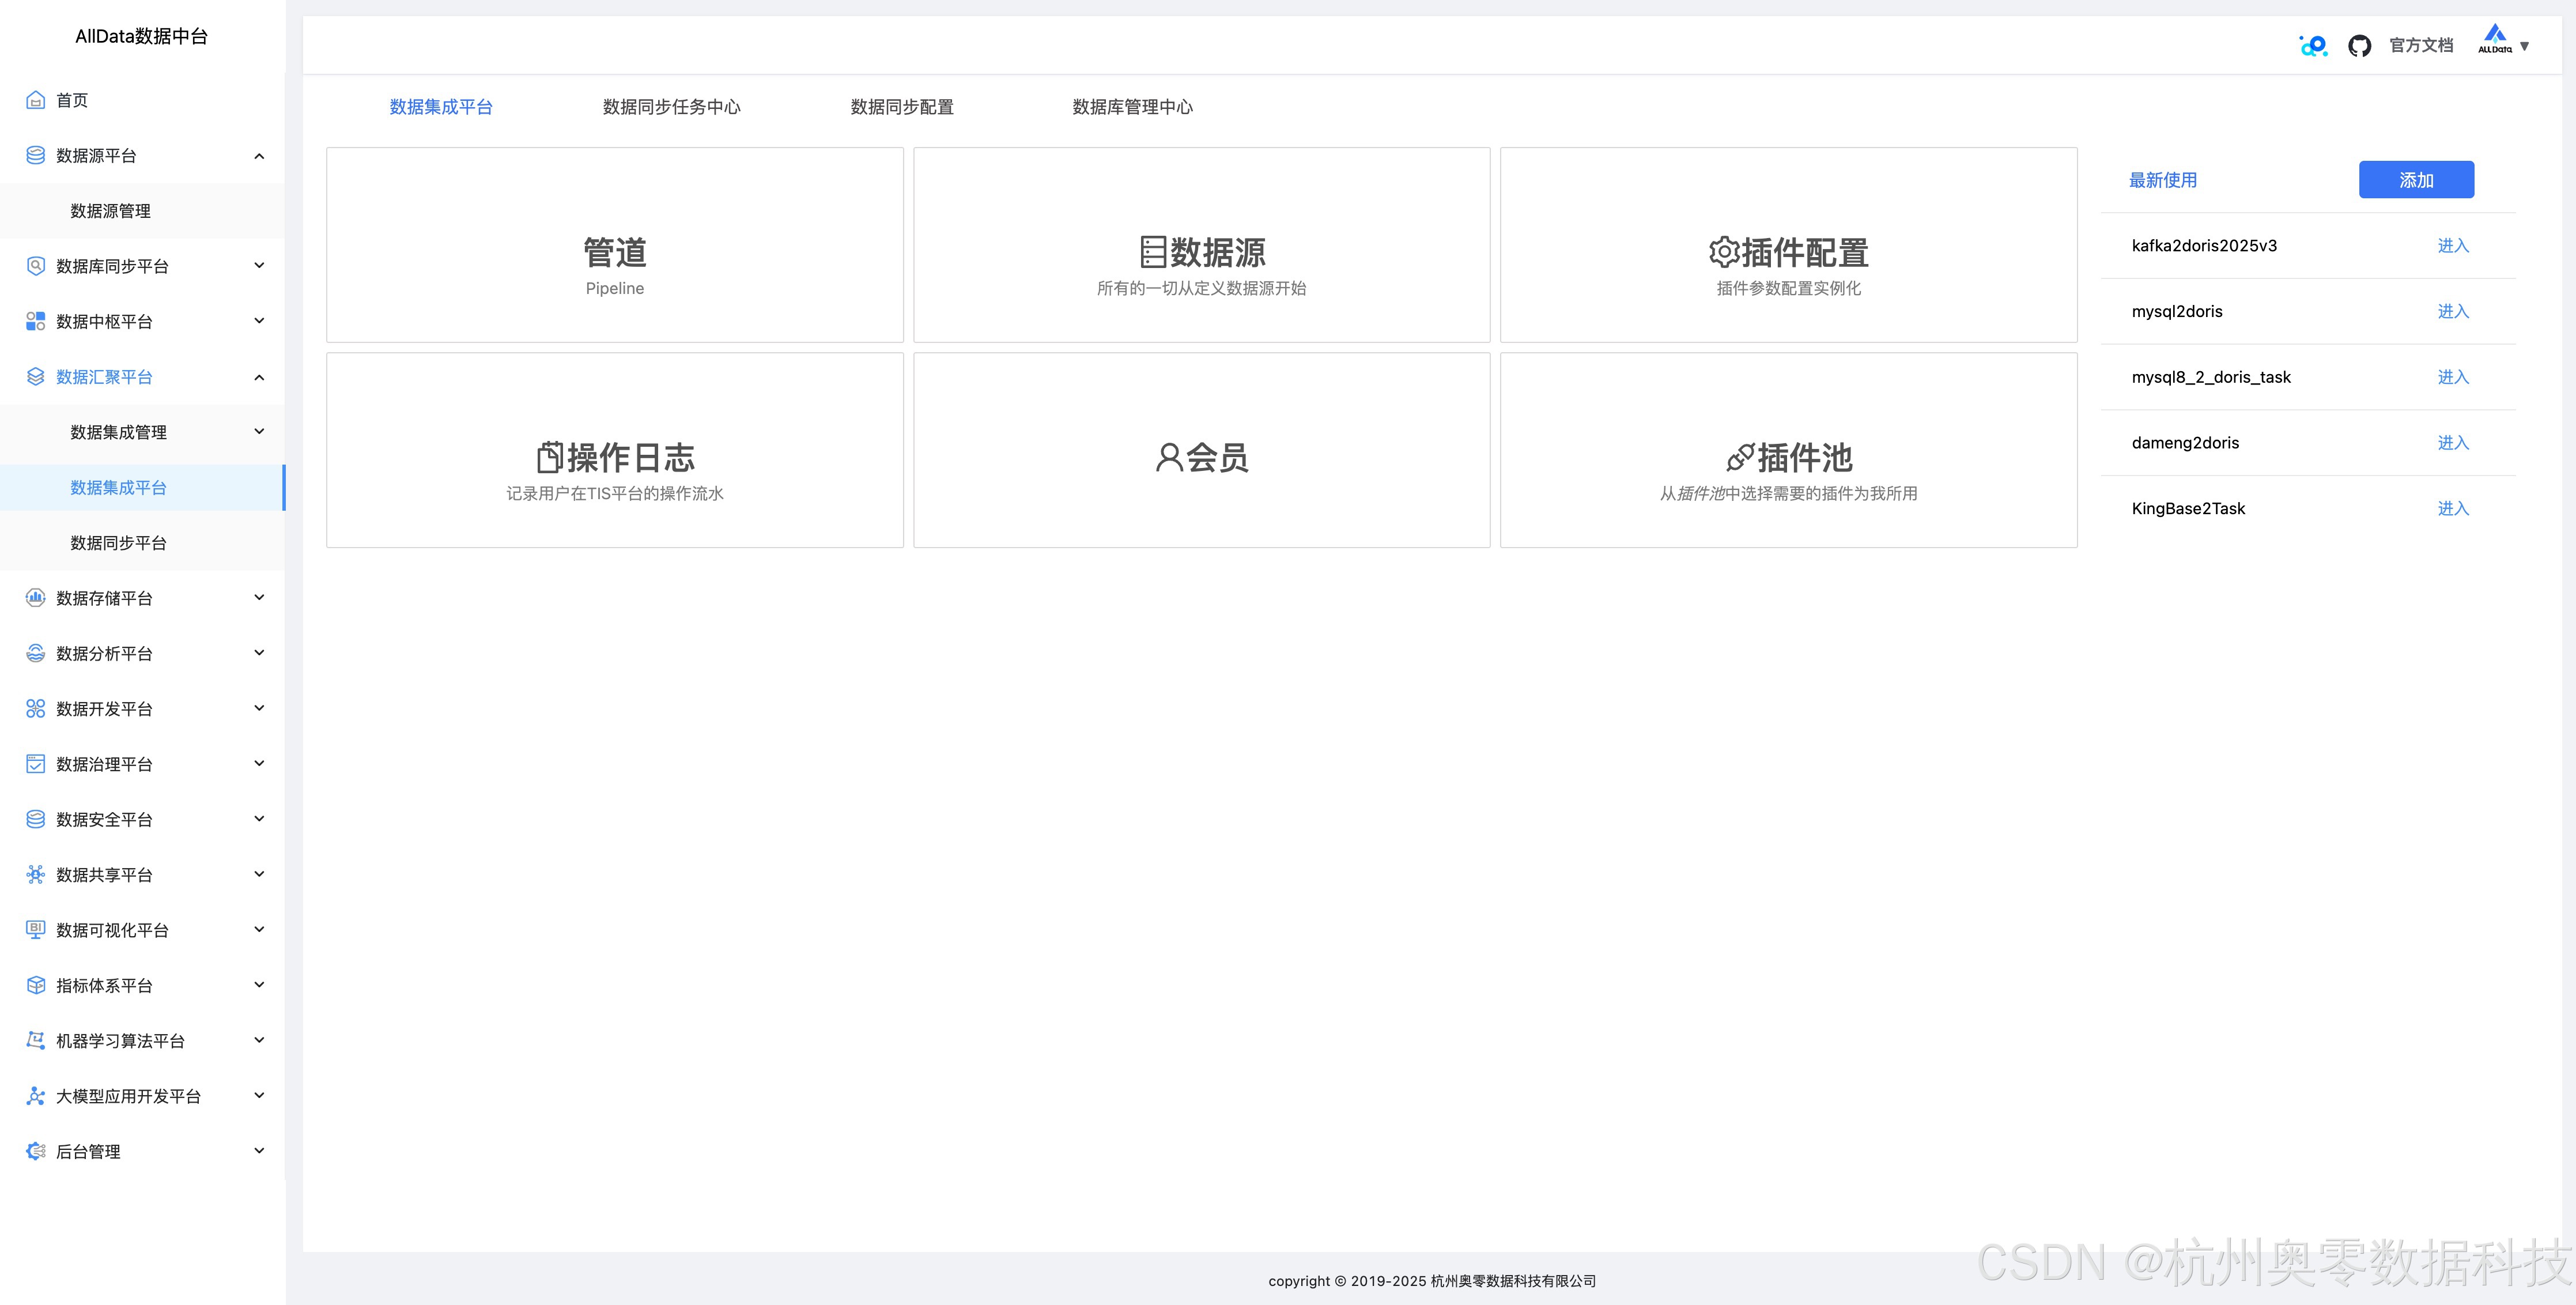This screenshot has width=2576, height=1305.
Task: Open the user dropdown arrow in header
Action: [2525, 46]
